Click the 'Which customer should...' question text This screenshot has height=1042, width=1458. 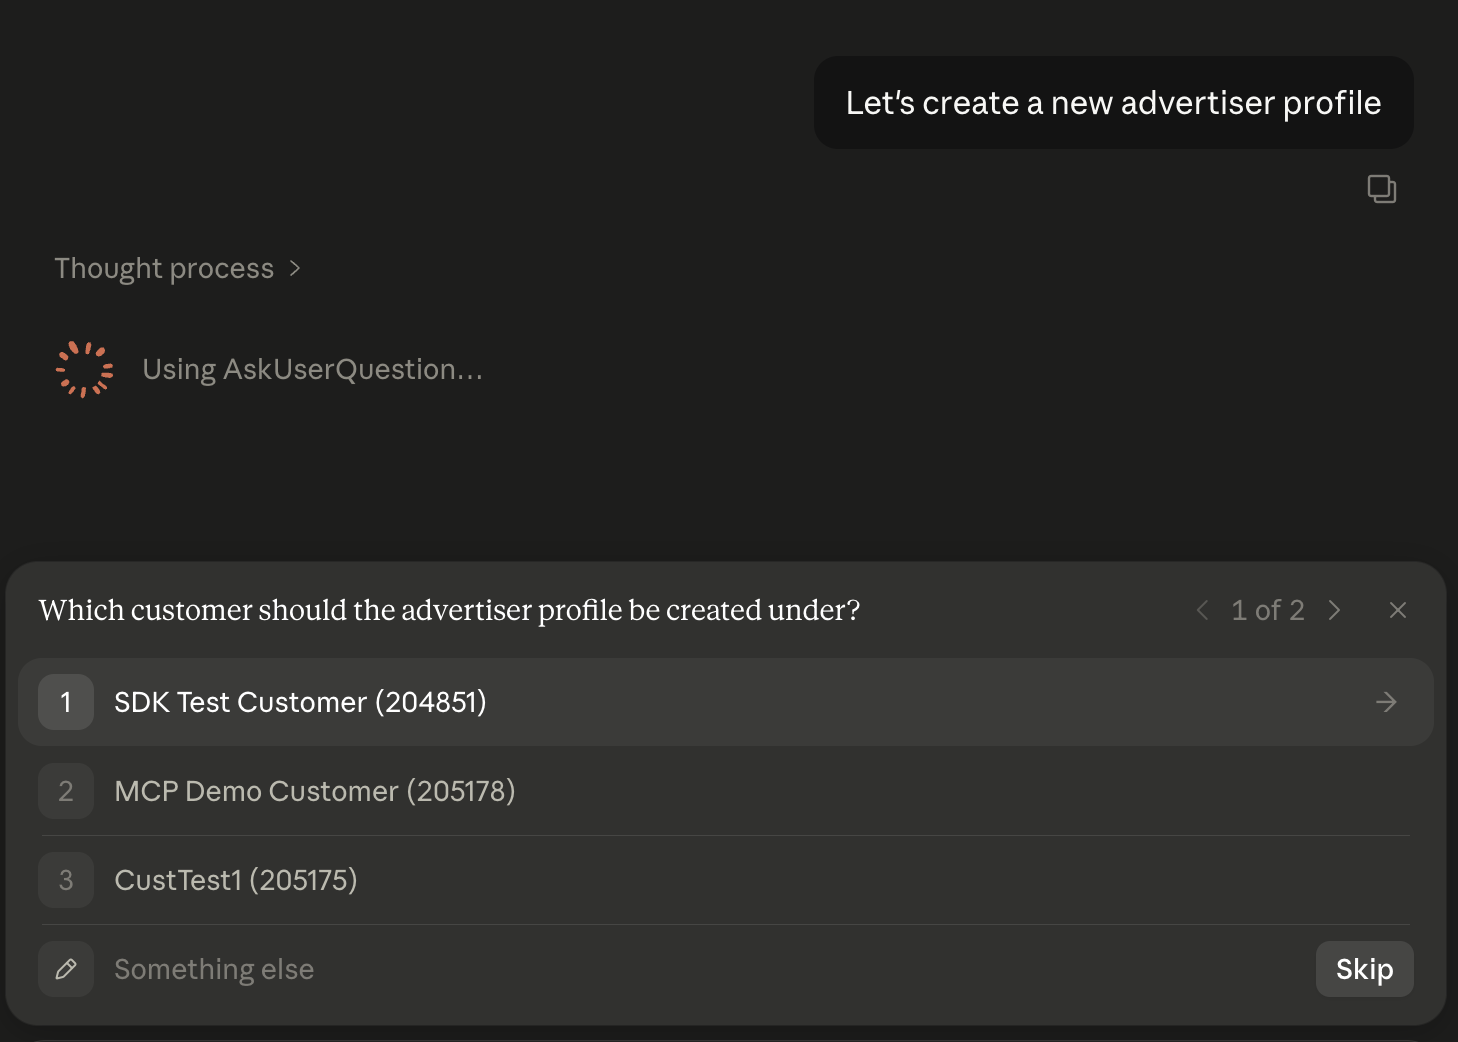click(x=449, y=610)
